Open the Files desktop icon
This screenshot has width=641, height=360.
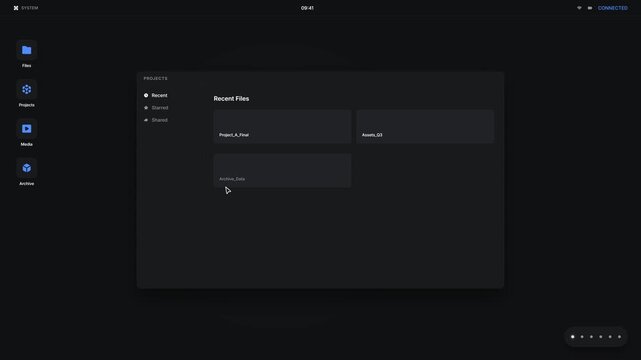[27, 50]
